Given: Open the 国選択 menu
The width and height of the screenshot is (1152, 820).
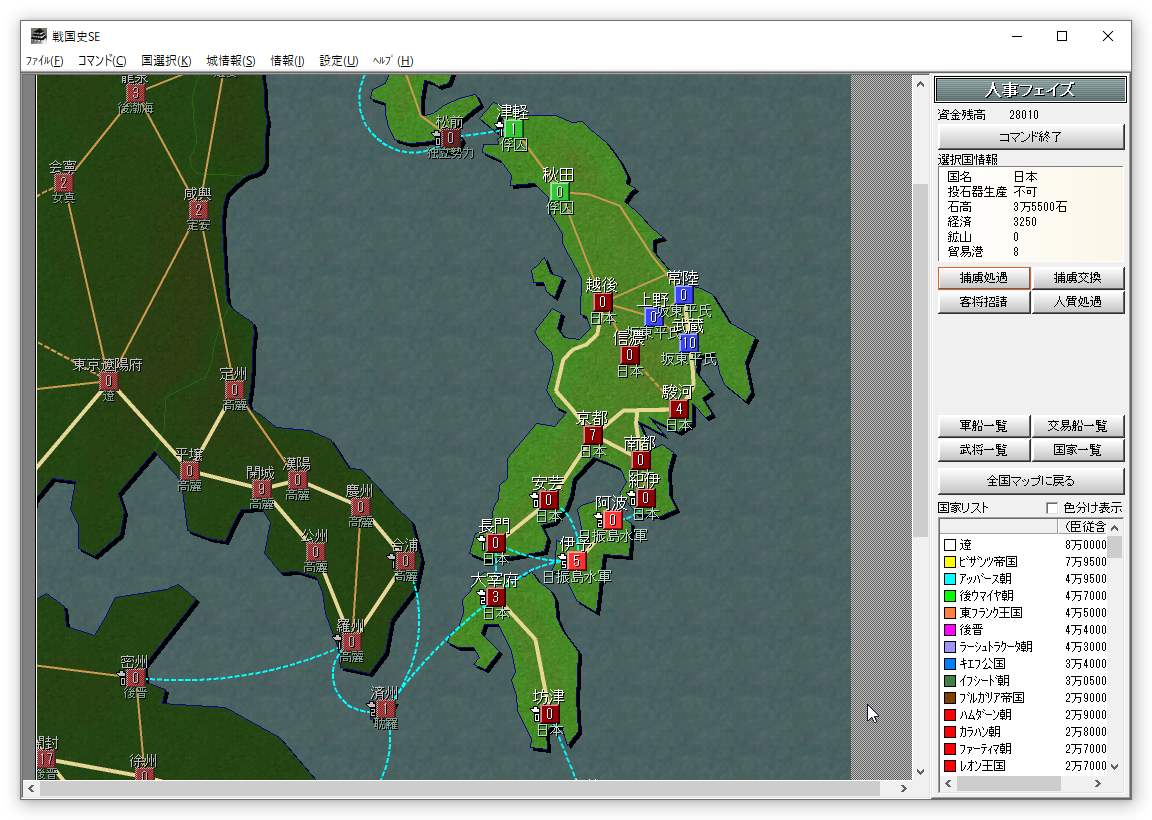Looking at the screenshot, I should tap(166, 61).
